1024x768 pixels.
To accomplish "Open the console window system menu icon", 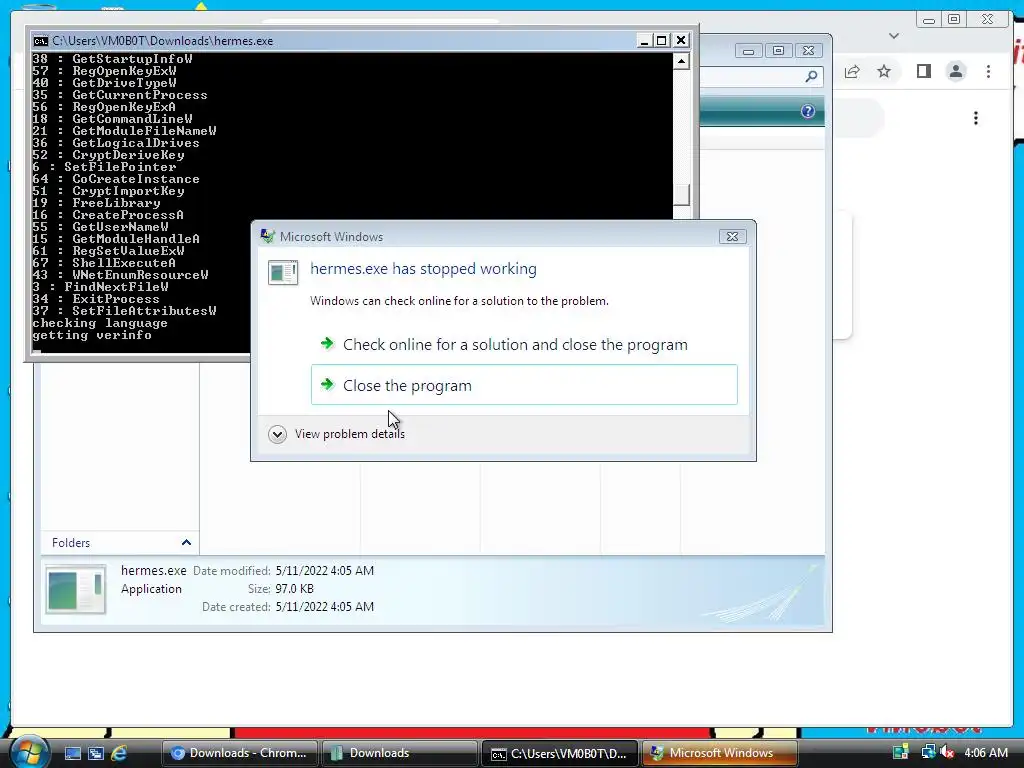I will pos(40,40).
